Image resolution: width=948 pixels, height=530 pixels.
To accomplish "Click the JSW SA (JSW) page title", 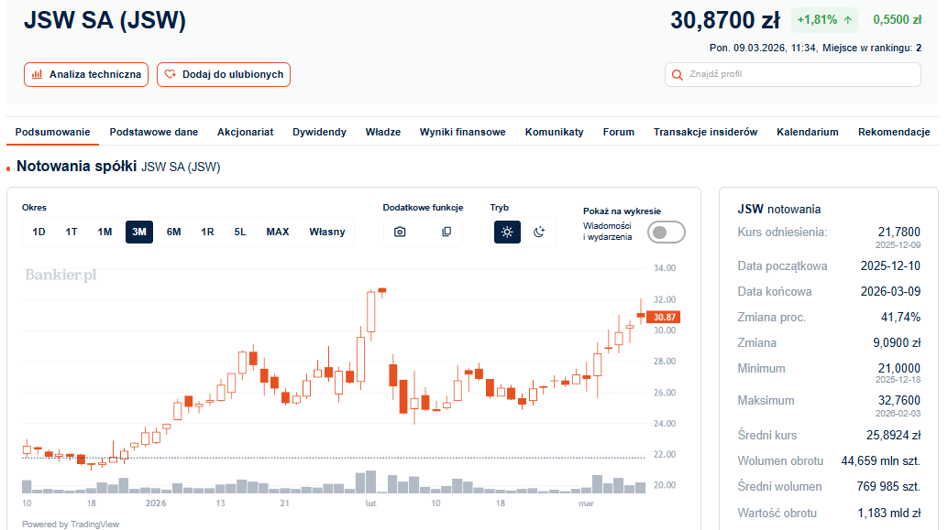I will [105, 20].
